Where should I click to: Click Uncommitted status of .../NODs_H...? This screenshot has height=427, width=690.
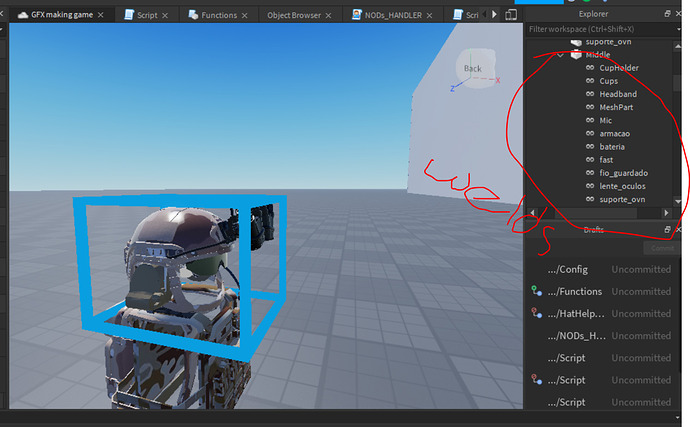pos(641,336)
